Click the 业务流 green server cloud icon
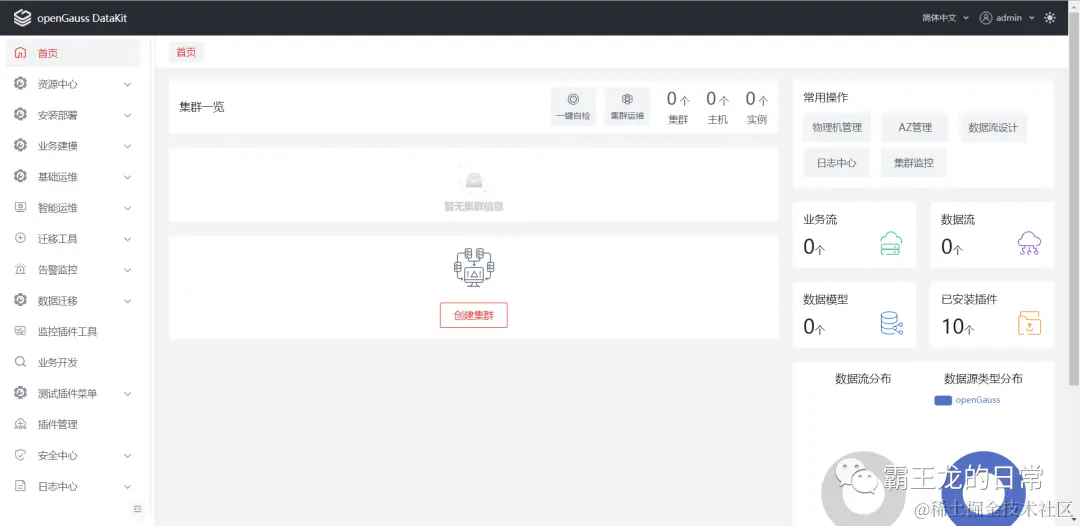 pyautogui.click(x=891, y=244)
